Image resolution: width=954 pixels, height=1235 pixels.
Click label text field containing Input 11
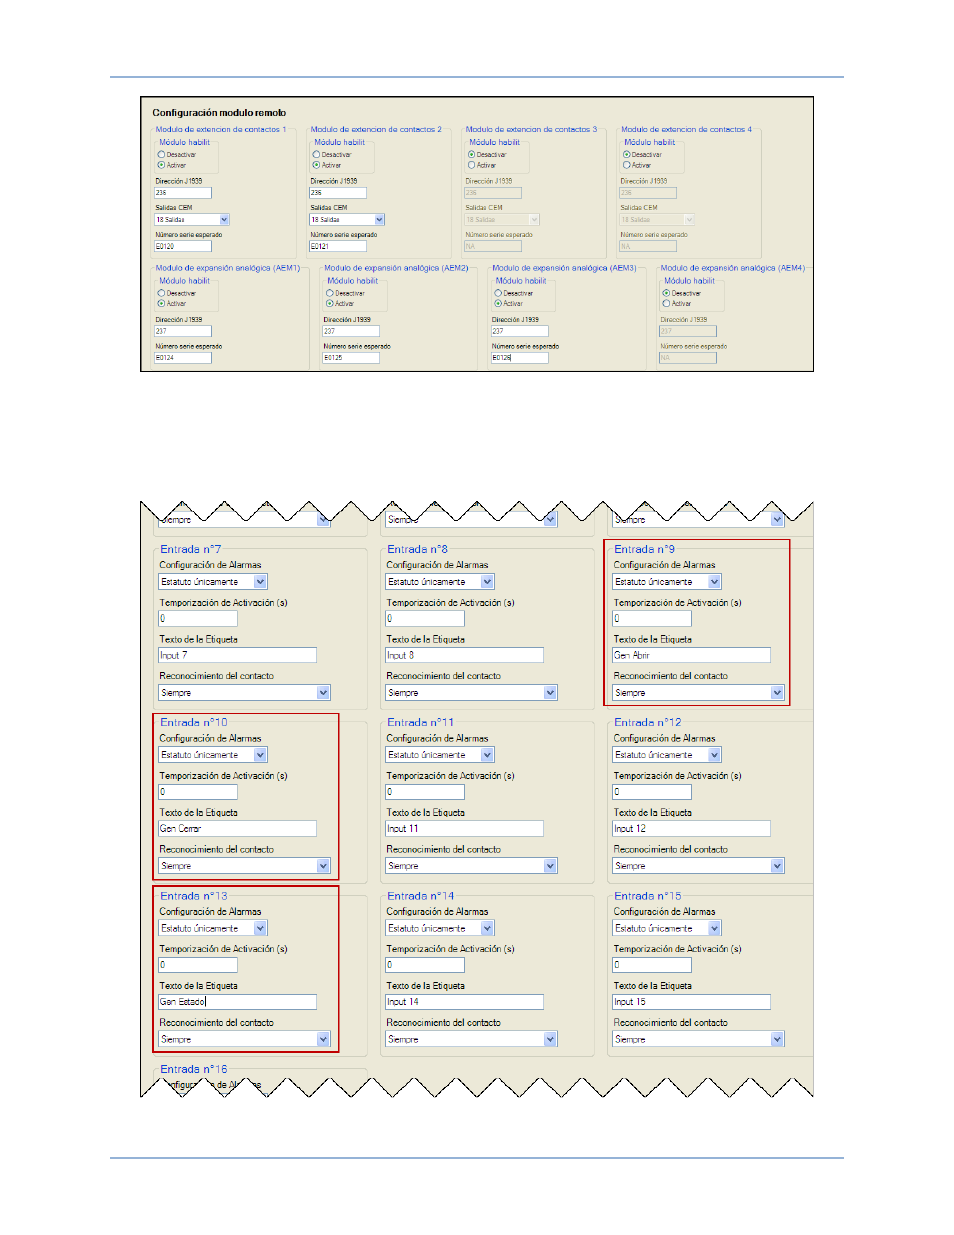[465, 828]
